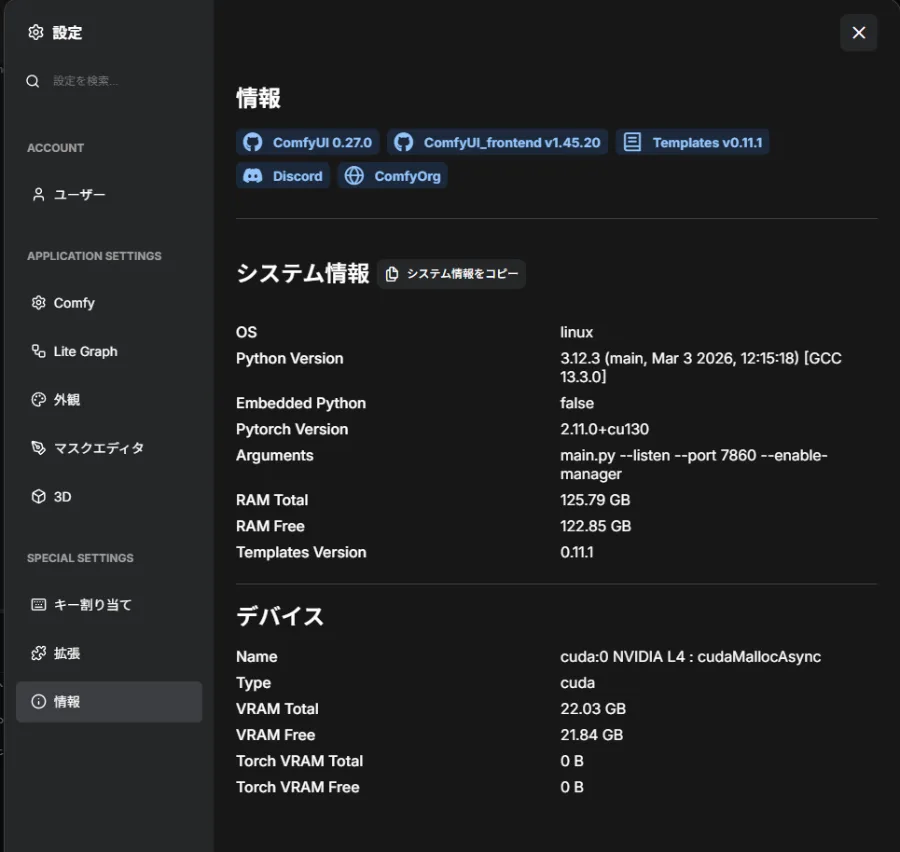Viewport: 900px width, 852px height.
Task: Click the user person icon
Action: coord(38,195)
